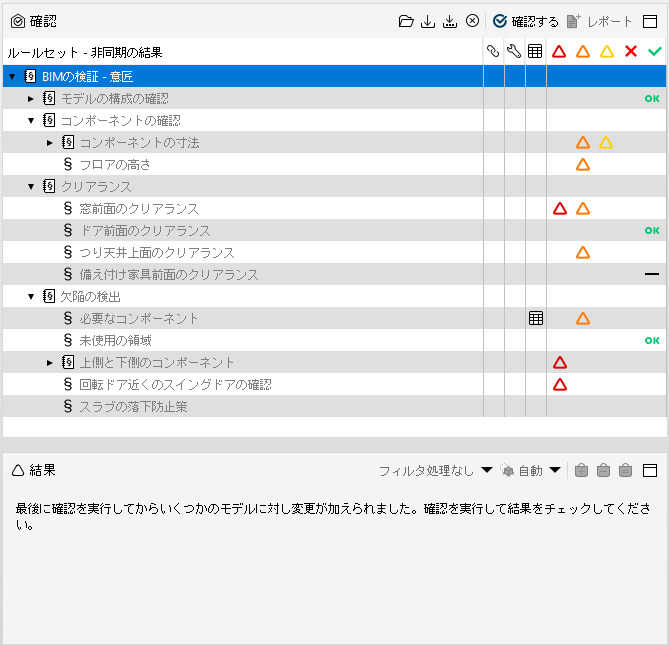This screenshot has width=669, height=645.
Task: Click the orange triangle in フロアの高さ row
Action: coord(583,165)
